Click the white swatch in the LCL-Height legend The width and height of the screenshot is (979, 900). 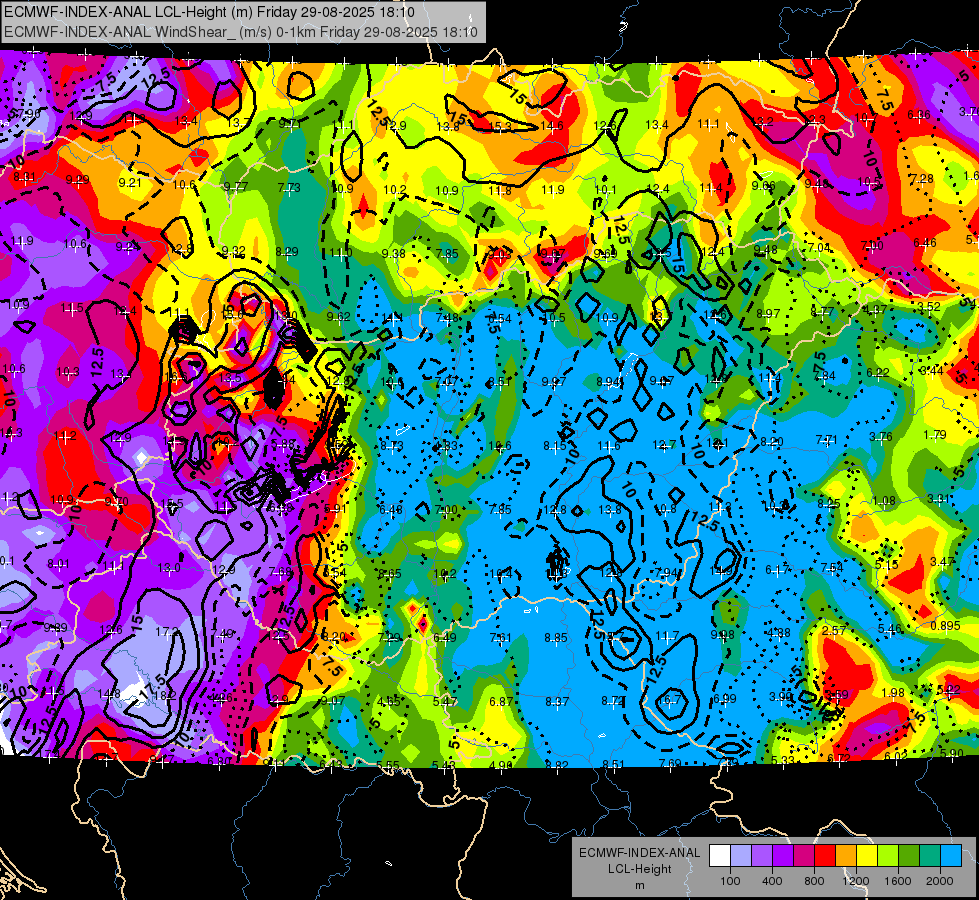coord(720,856)
